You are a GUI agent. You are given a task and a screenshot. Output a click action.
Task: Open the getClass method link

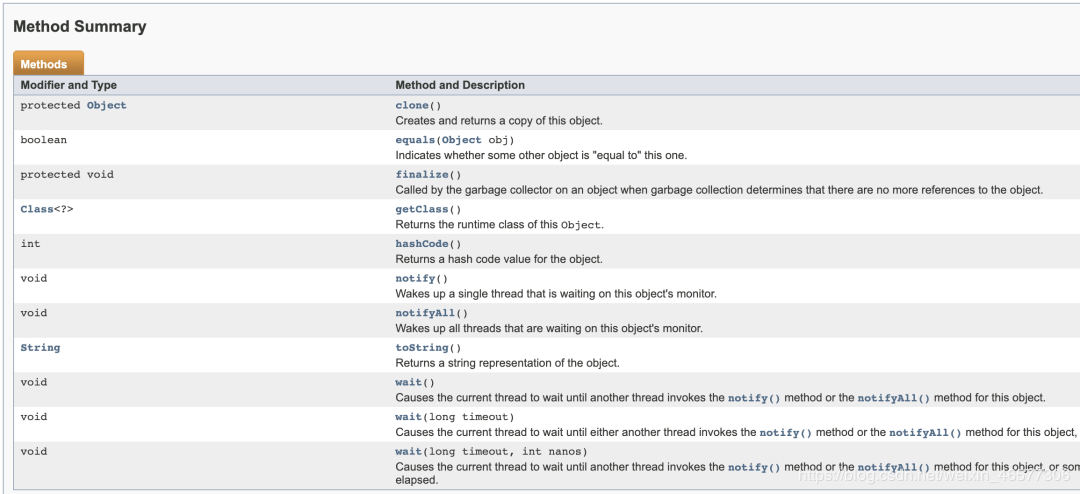422,209
